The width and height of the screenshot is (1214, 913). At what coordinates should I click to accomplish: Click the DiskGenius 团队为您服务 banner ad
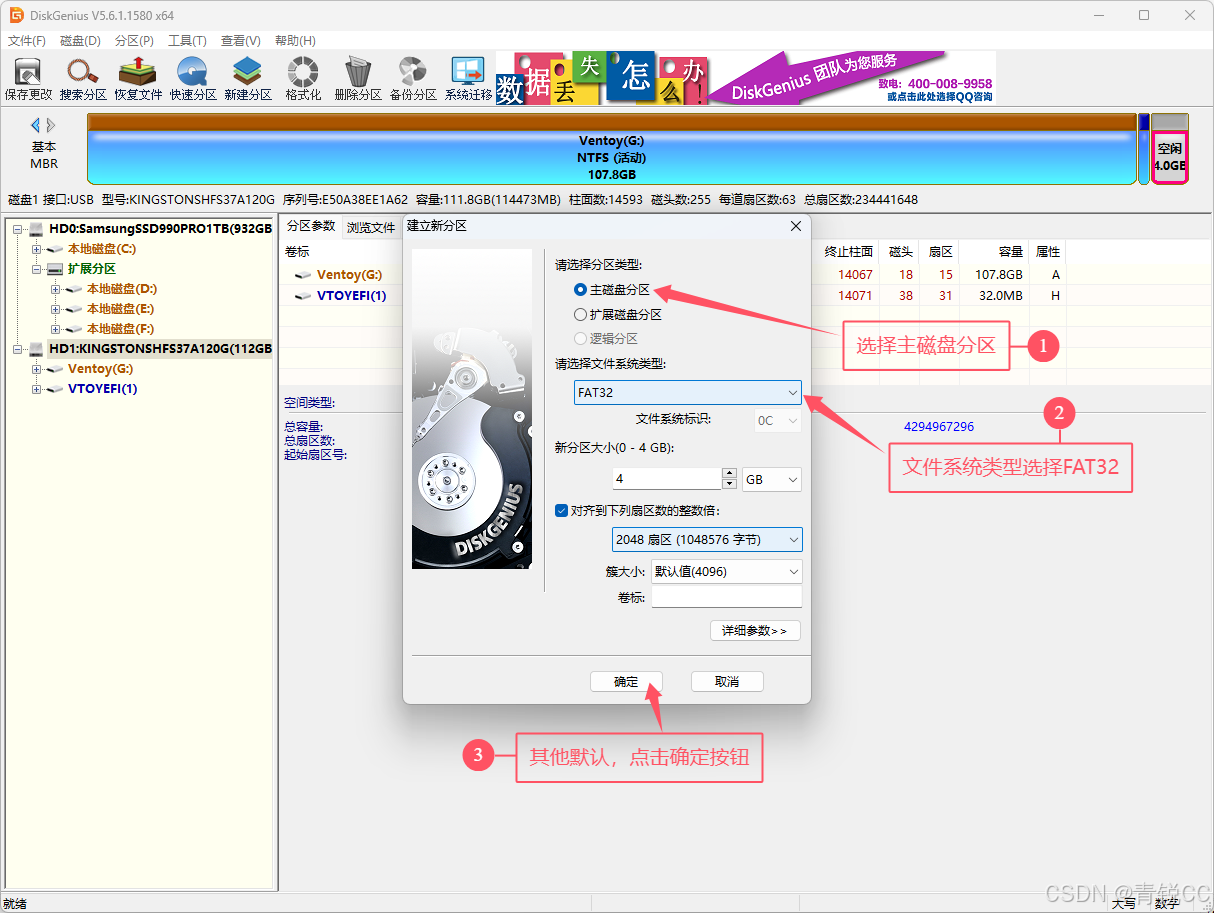tap(746, 77)
